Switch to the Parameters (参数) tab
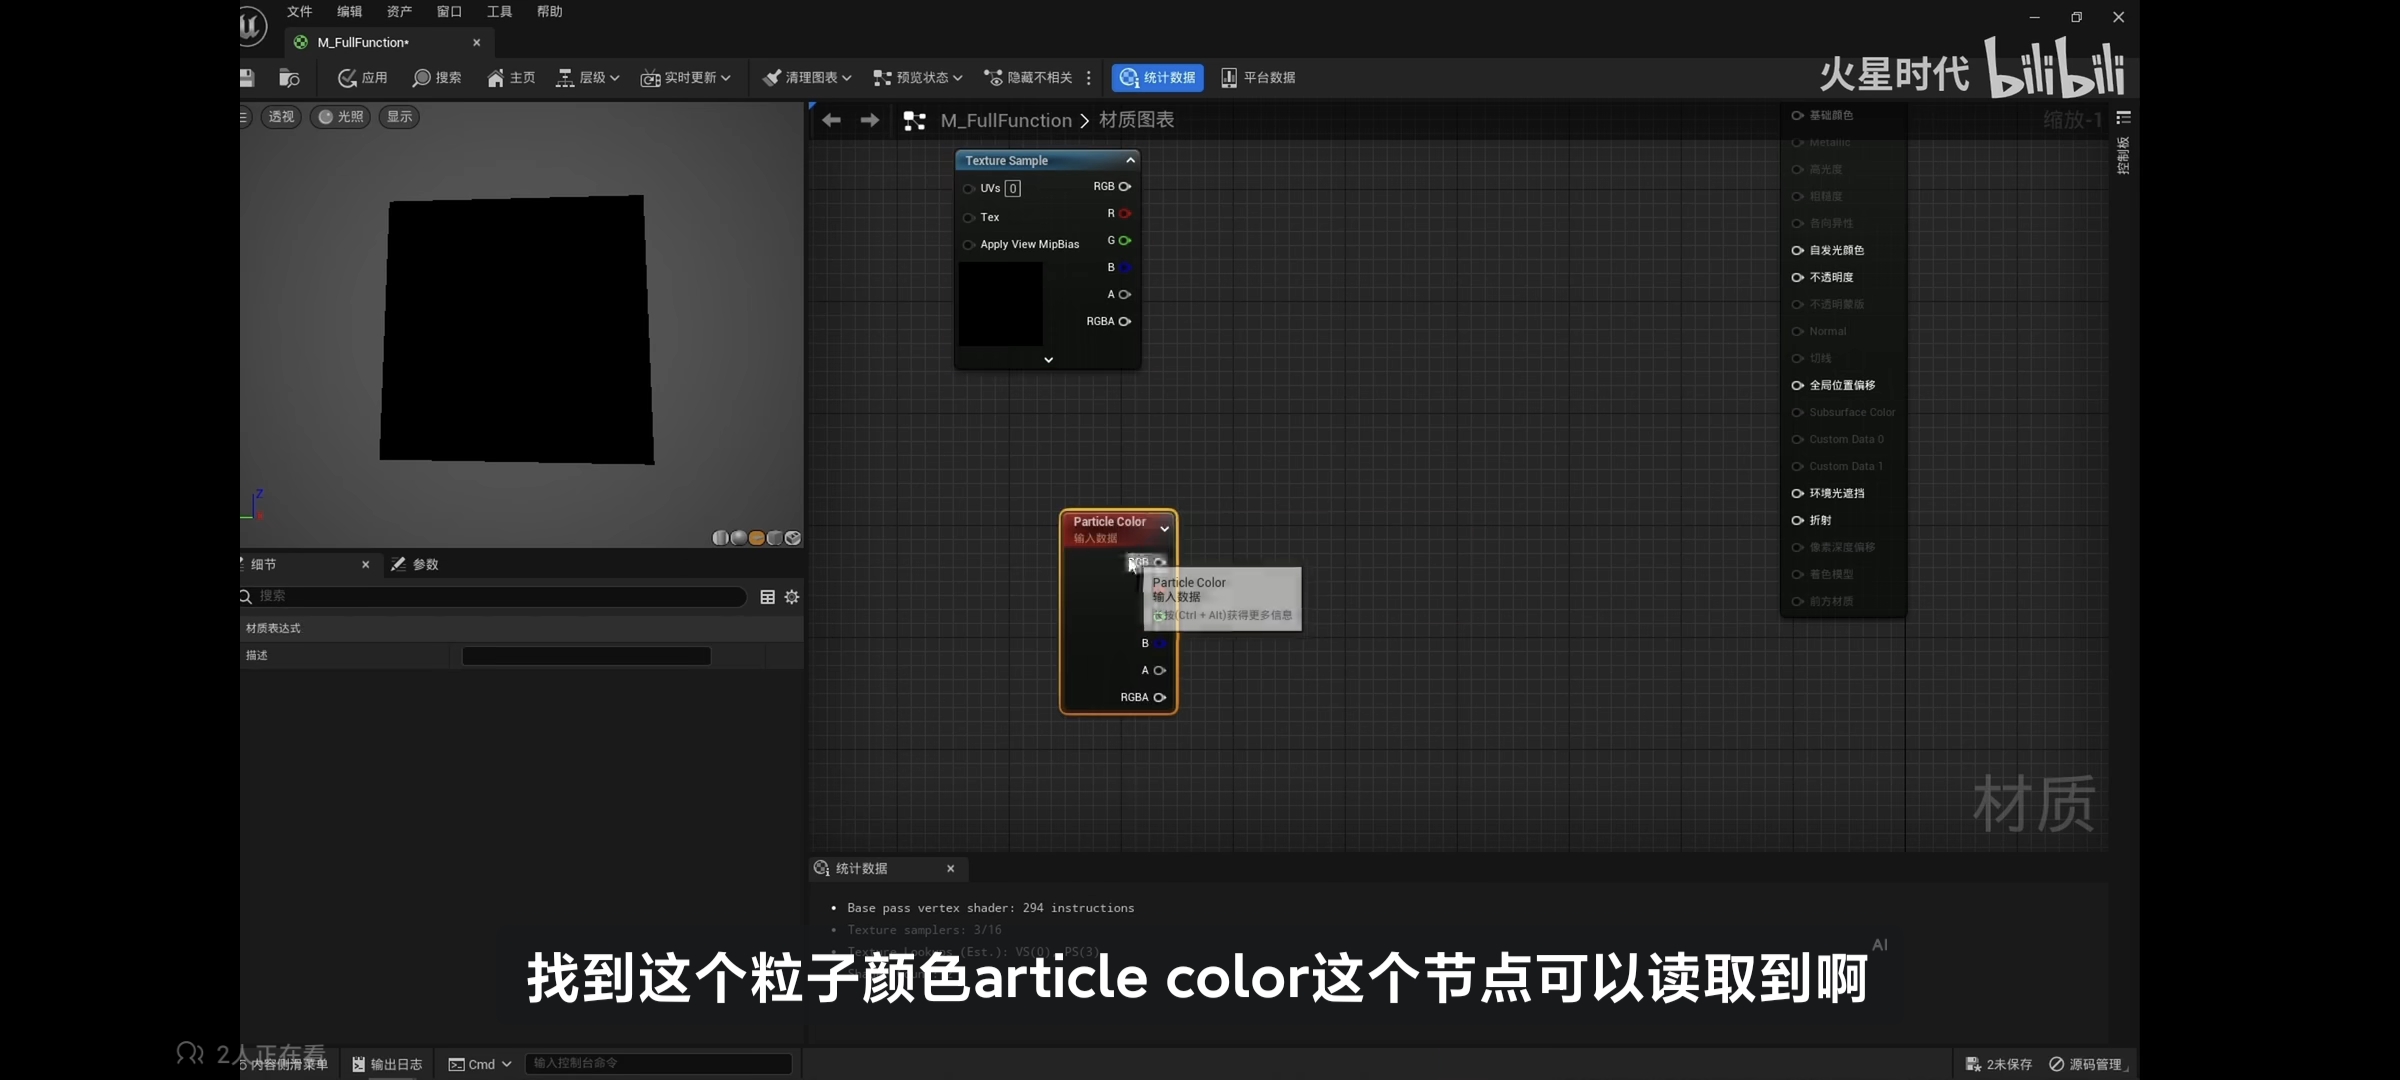The width and height of the screenshot is (2400, 1080). (416, 564)
